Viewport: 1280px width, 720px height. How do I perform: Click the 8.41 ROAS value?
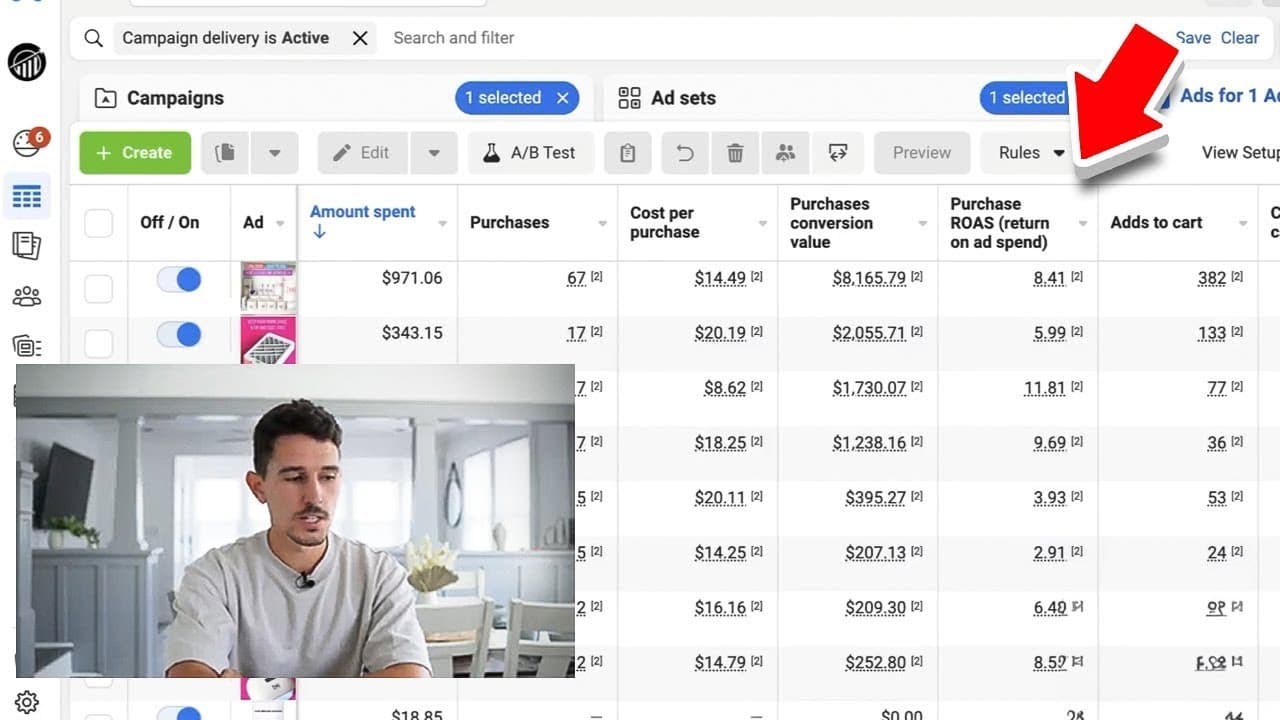click(x=1049, y=278)
